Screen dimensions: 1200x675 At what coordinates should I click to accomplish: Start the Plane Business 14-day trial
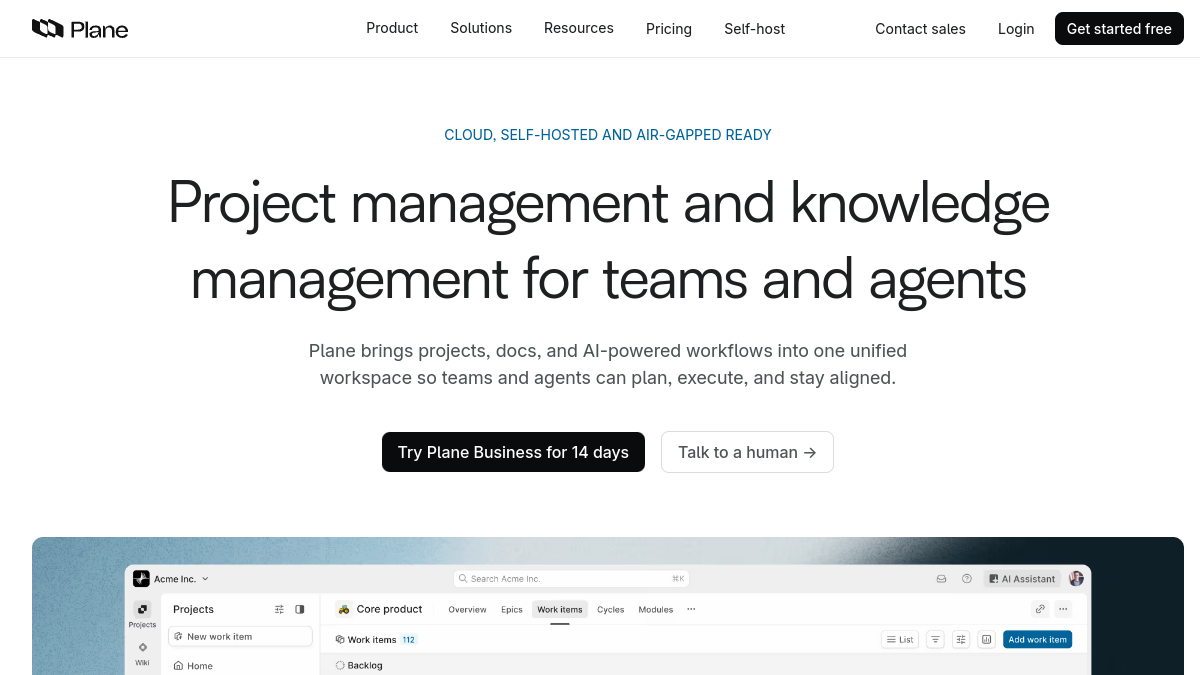click(513, 452)
